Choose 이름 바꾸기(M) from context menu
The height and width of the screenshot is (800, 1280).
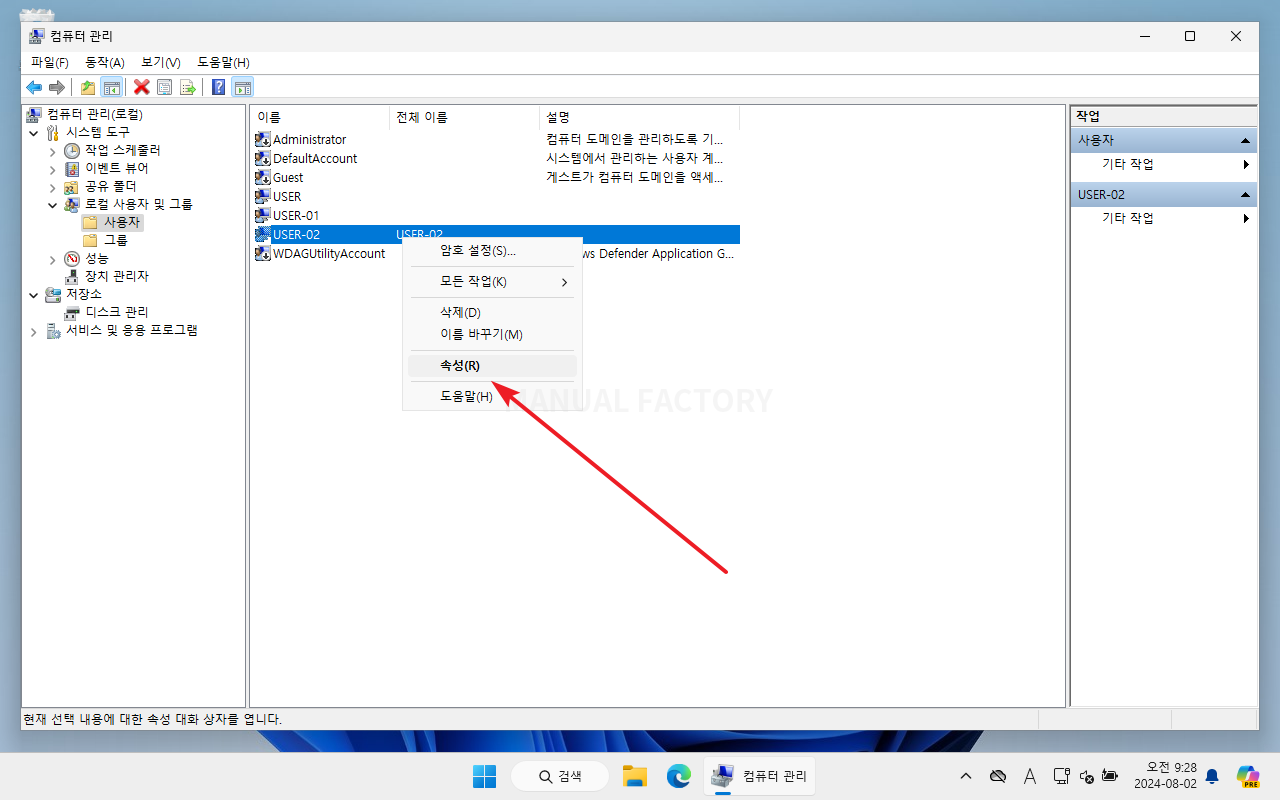tap(492, 334)
